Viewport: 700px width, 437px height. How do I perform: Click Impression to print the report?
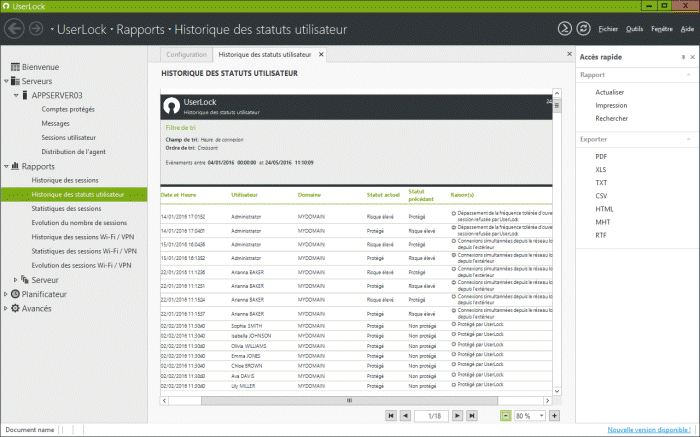(611, 105)
